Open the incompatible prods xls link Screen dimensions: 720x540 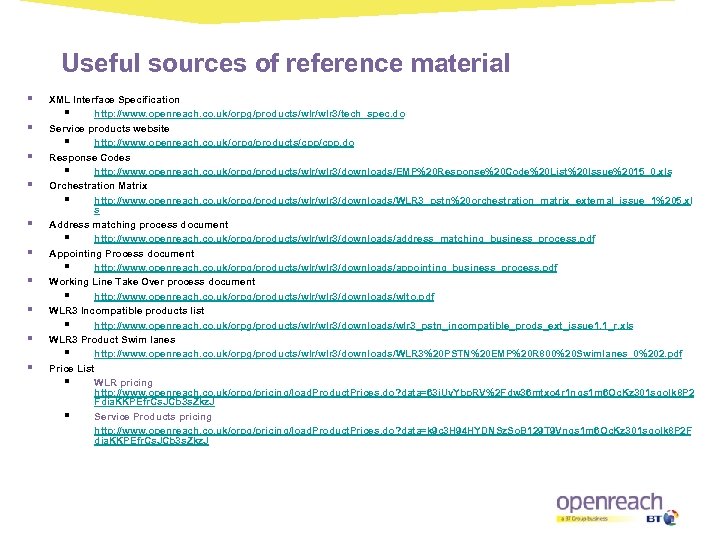tap(364, 325)
